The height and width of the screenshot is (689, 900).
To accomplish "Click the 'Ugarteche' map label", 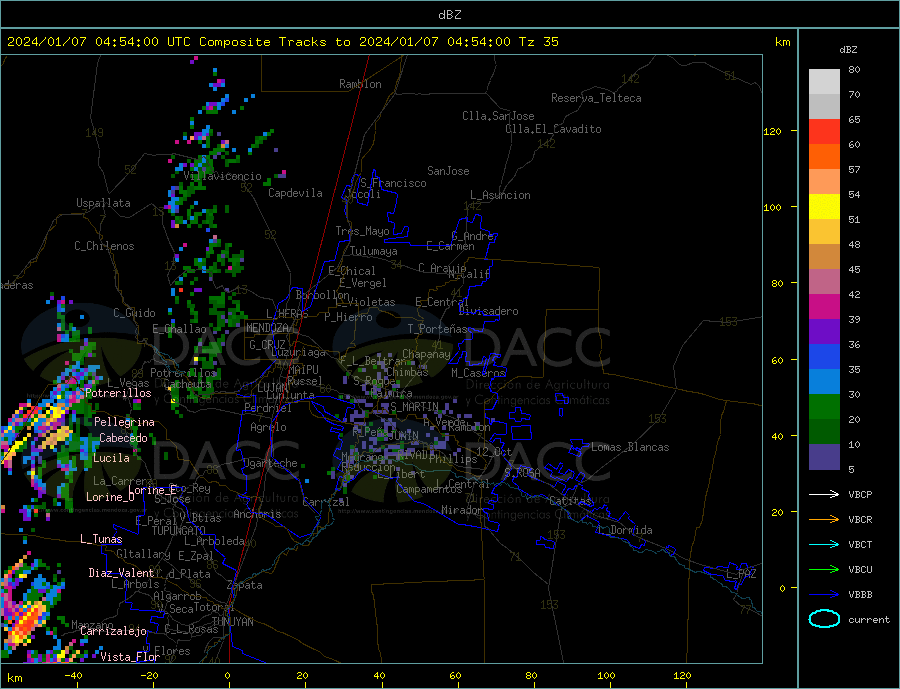I will pos(271,463).
